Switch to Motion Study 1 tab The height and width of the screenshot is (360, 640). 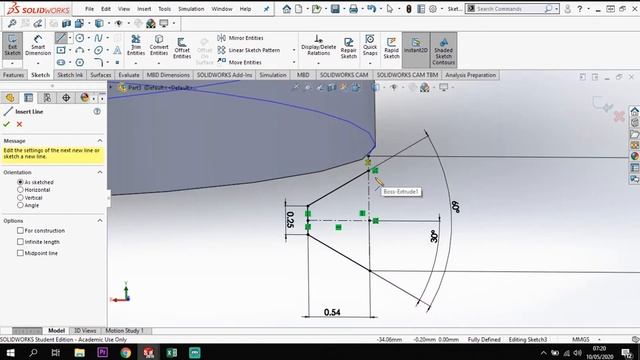(x=124, y=331)
